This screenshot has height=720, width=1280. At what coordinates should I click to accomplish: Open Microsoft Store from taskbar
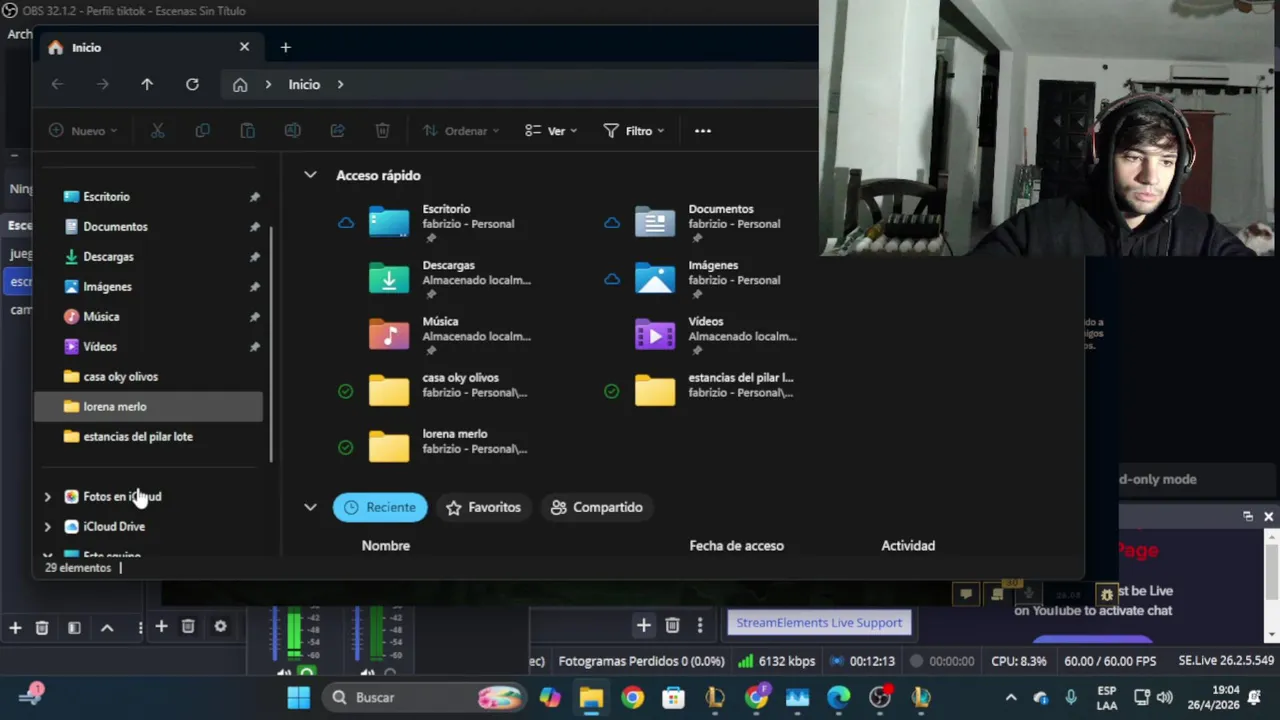click(674, 697)
